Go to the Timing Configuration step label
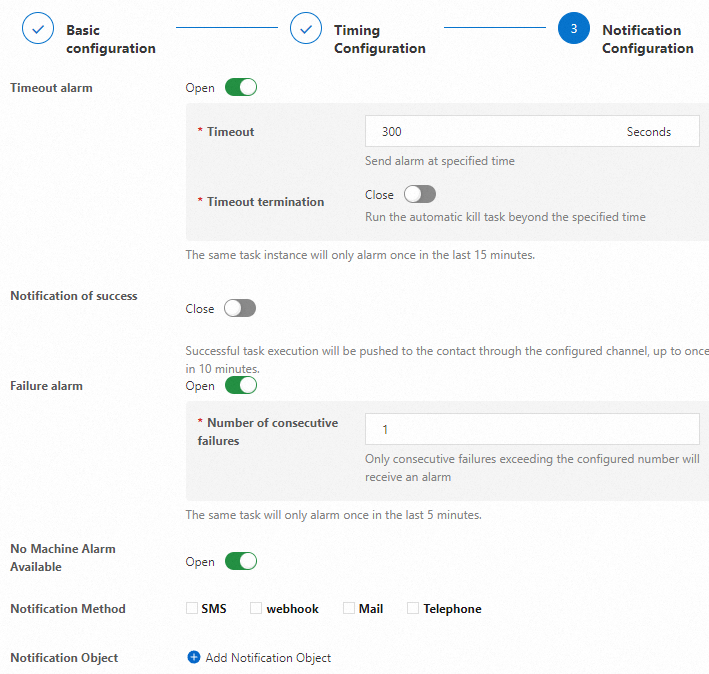The image size is (709, 674). click(x=380, y=39)
